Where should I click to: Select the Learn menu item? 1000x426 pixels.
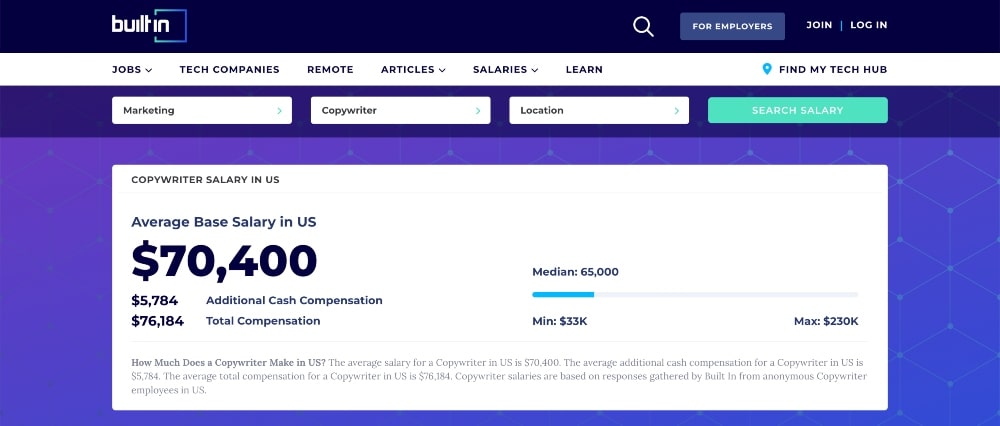(x=584, y=70)
